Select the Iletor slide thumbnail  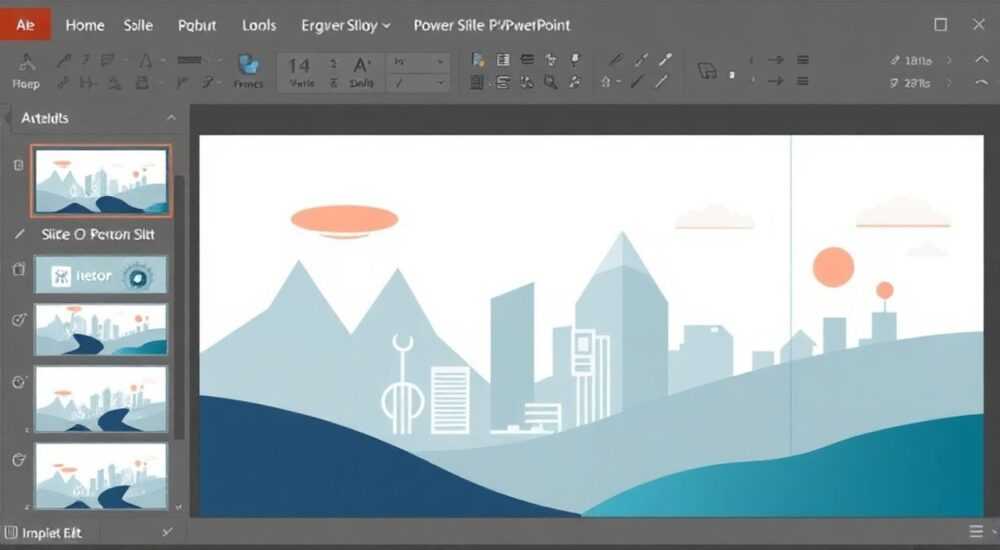coord(101,275)
